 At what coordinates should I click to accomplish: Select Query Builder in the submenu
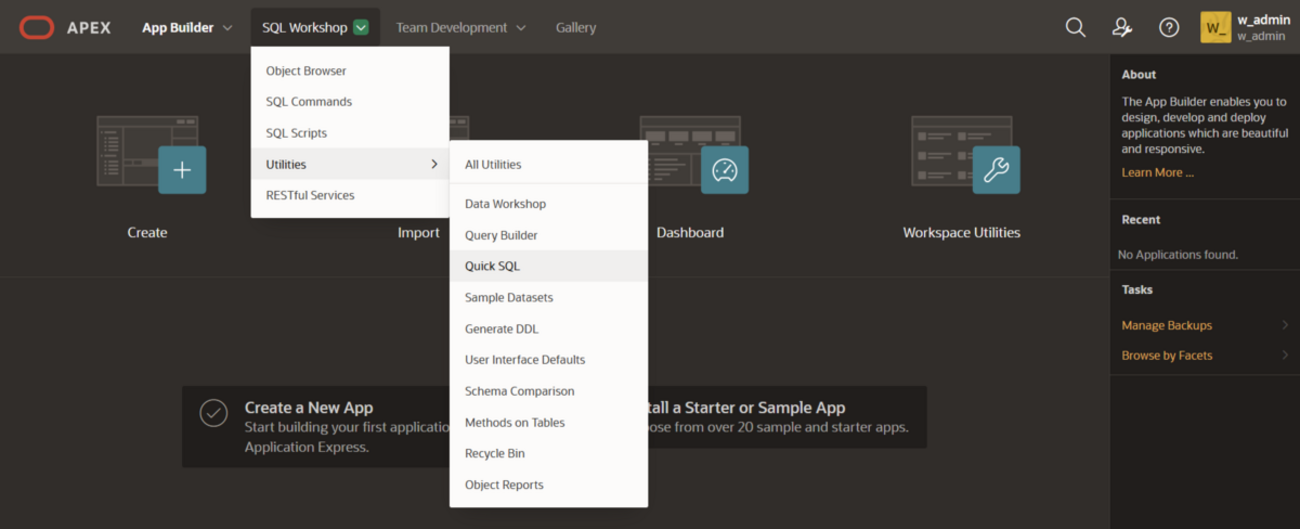(x=501, y=235)
